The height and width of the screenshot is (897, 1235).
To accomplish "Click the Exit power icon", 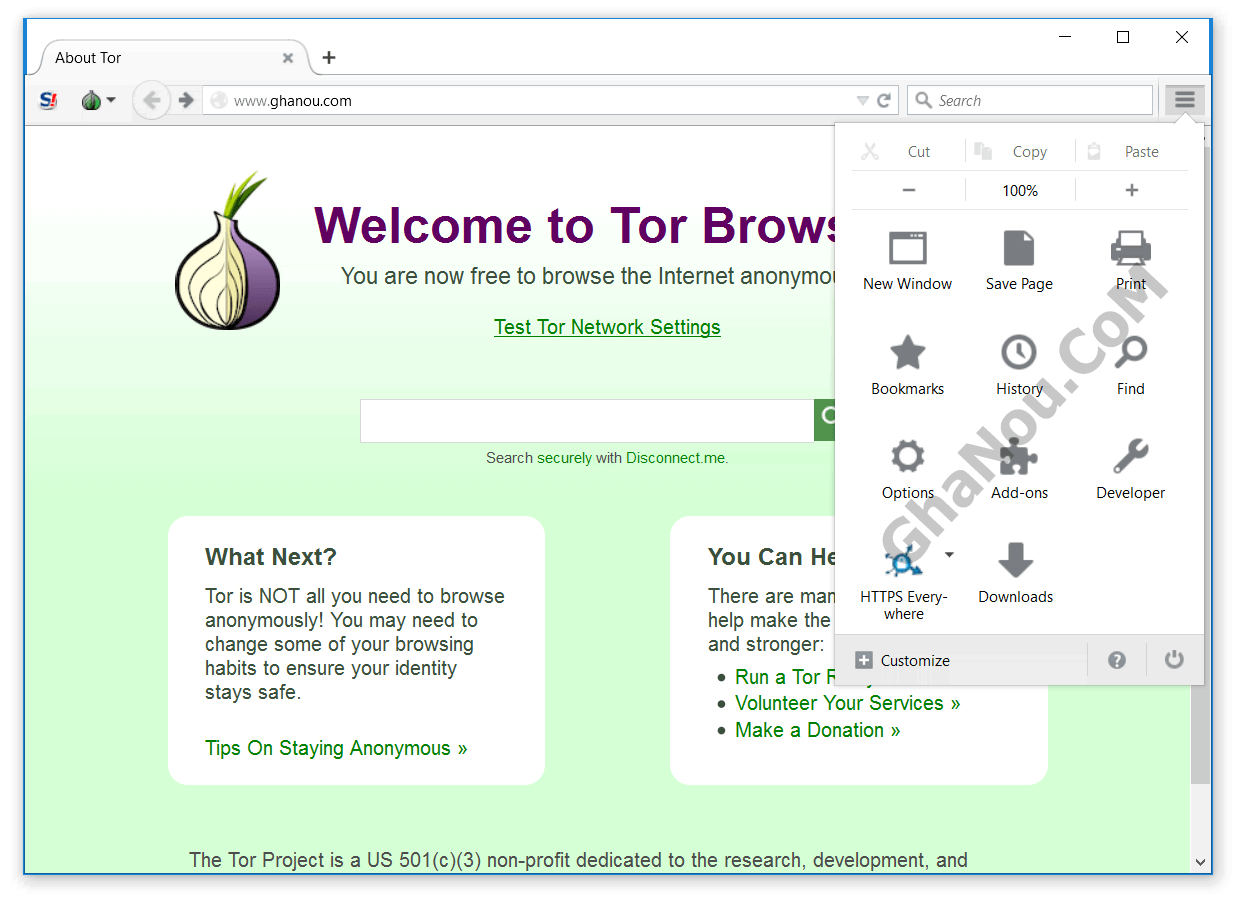I will tap(1174, 660).
